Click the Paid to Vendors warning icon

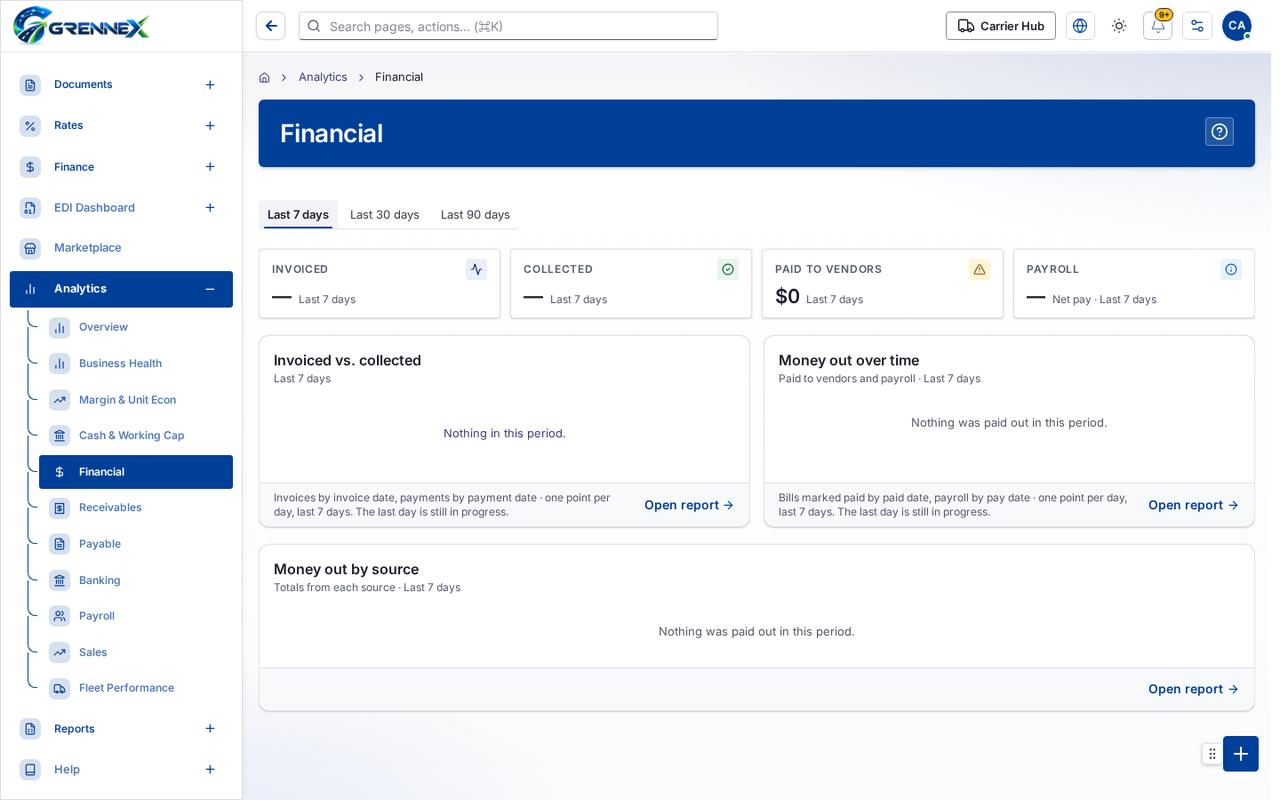(979, 269)
